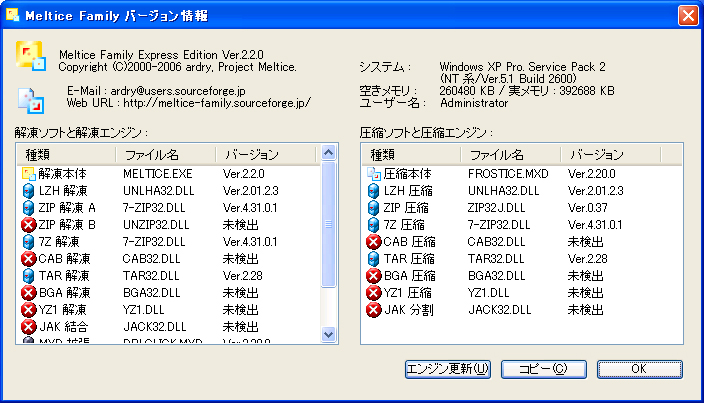The image size is (704, 403).
Task: Click the red error icon for CAB 圧縮
Action: click(373, 242)
